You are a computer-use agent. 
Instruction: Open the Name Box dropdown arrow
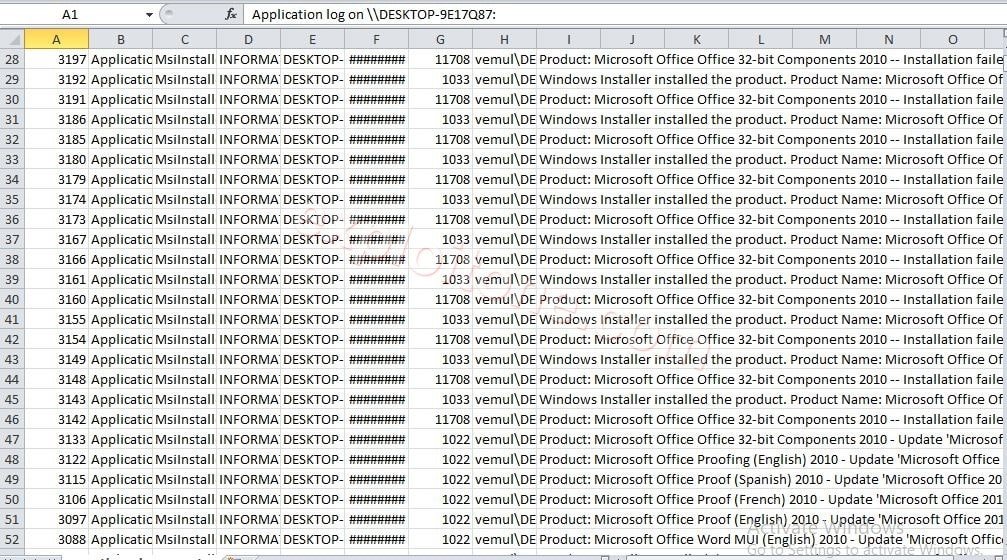(149, 14)
